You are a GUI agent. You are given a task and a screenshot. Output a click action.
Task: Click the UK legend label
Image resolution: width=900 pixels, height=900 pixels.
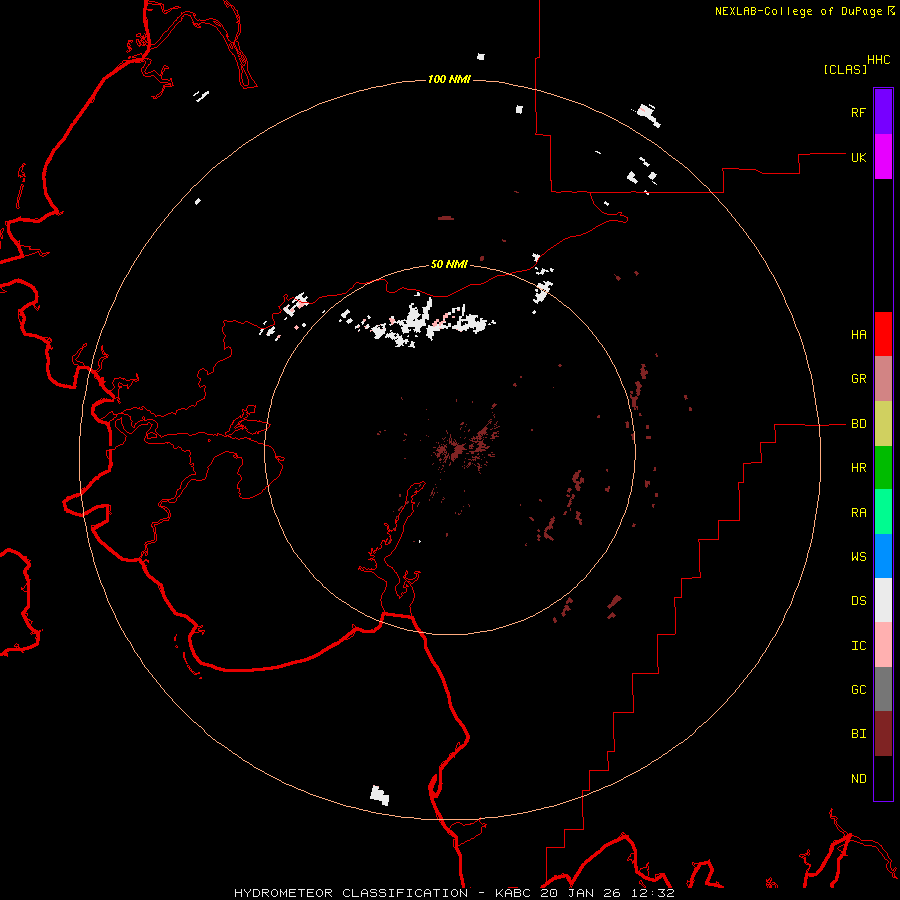(858, 157)
